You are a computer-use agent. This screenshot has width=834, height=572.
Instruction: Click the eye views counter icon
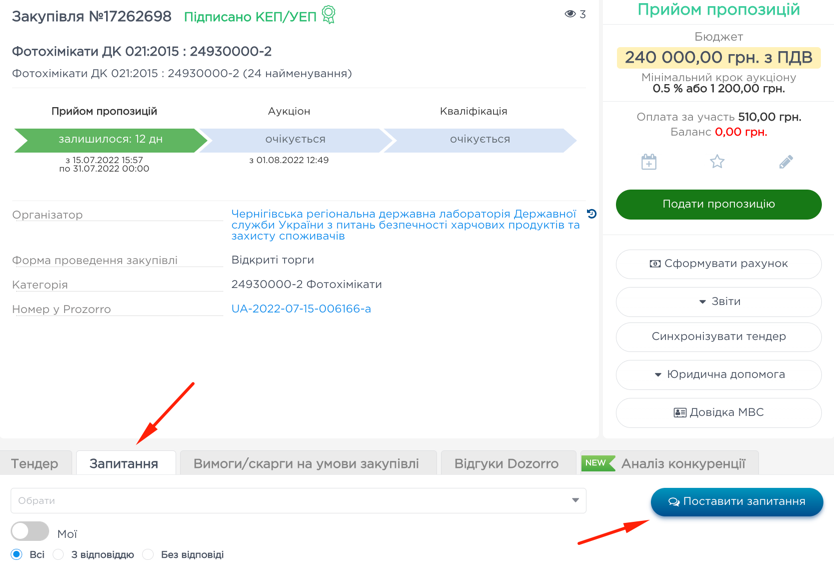coord(570,14)
